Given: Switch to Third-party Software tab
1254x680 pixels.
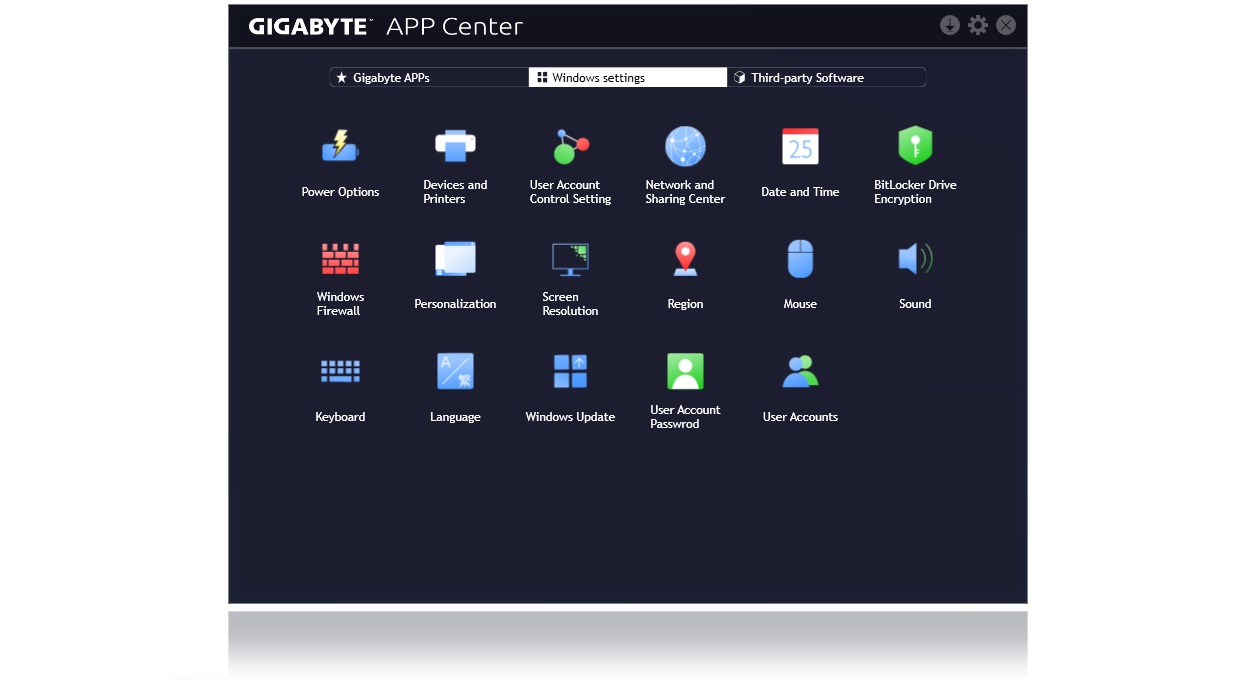Looking at the screenshot, I should pyautogui.click(x=826, y=77).
